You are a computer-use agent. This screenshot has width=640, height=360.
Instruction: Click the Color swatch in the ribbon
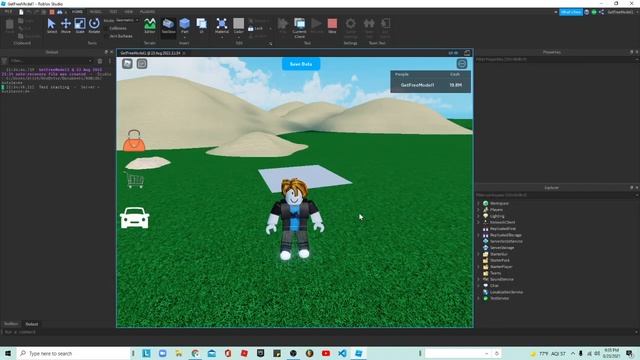click(239, 24)
